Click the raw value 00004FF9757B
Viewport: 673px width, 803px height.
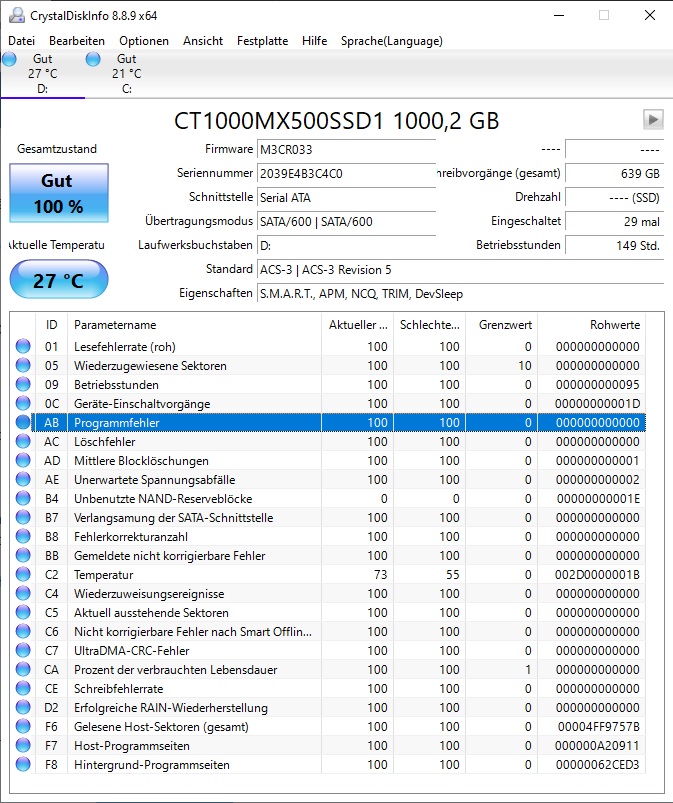(x=599, y=727)
